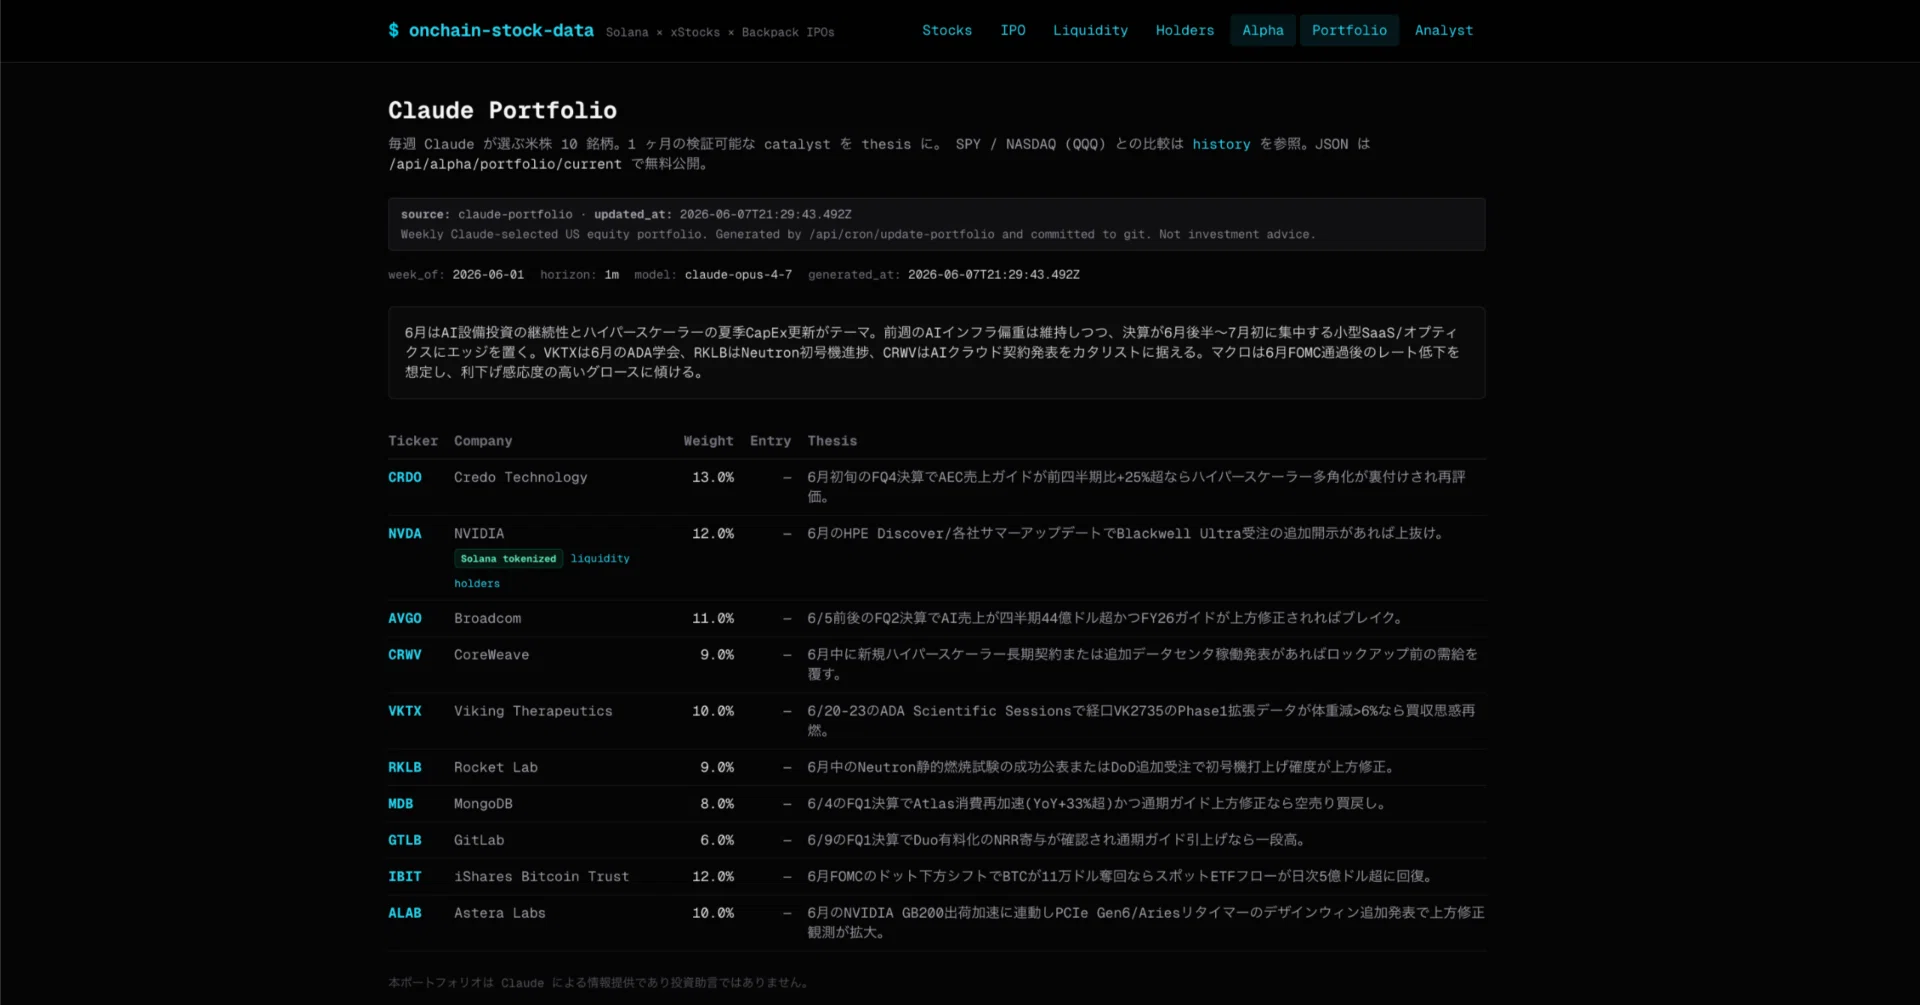This screenshot has width=1920, height=1005.
Task: Open the ALAB ticker link
Action: (x=405, y=913)
